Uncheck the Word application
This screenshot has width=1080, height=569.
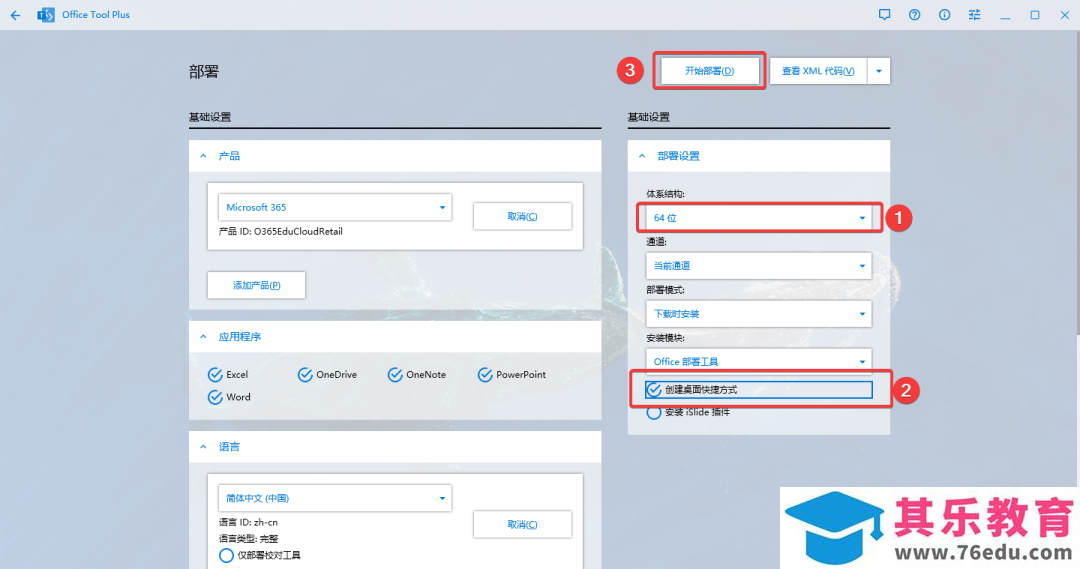229,397
